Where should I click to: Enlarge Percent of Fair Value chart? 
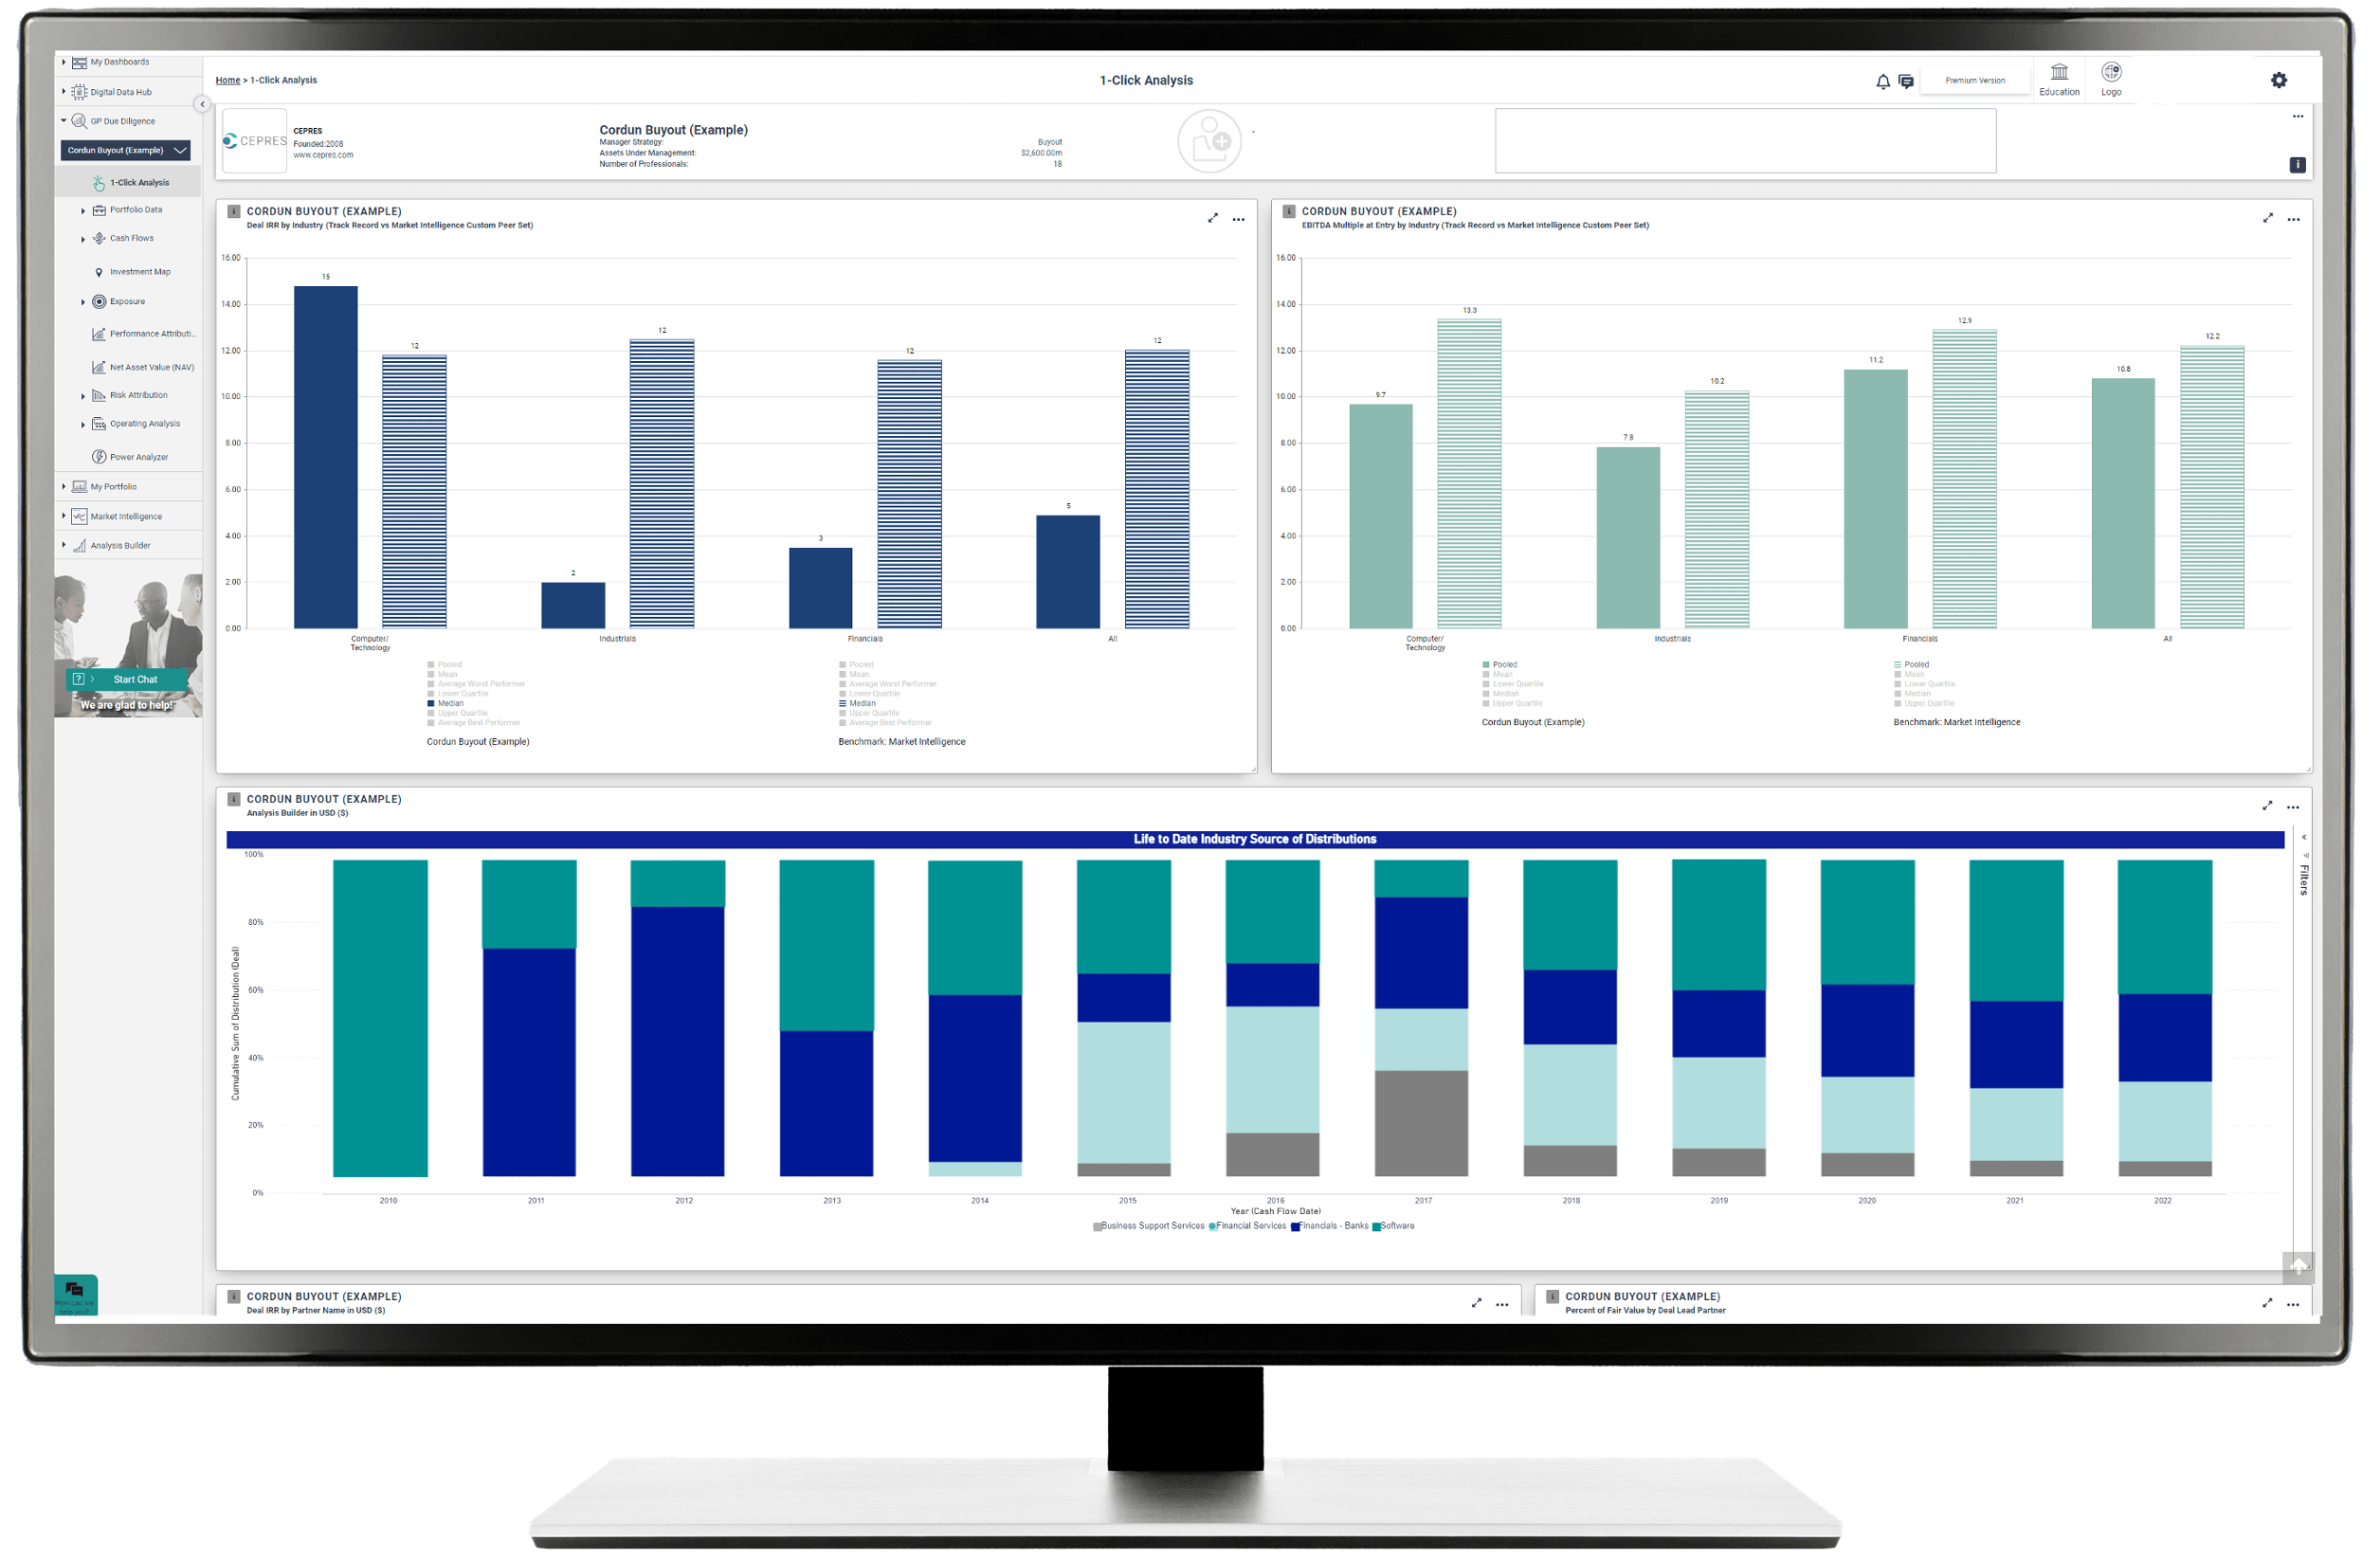tap(2267, 1303)
